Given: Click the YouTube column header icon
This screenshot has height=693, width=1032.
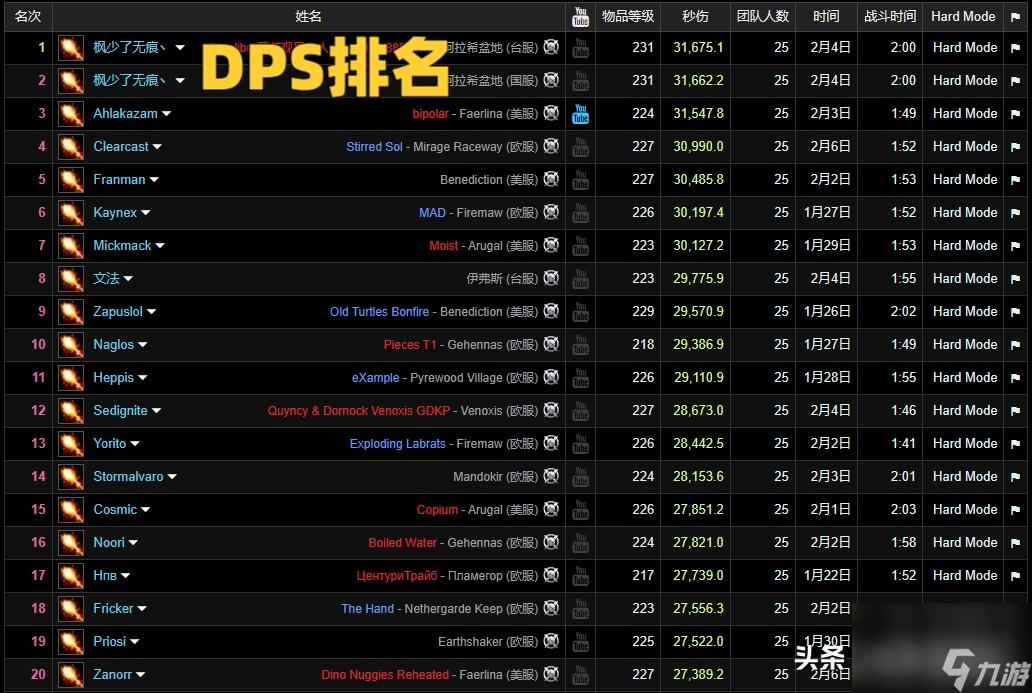Looking at the screenshot, I should [580, 16].
